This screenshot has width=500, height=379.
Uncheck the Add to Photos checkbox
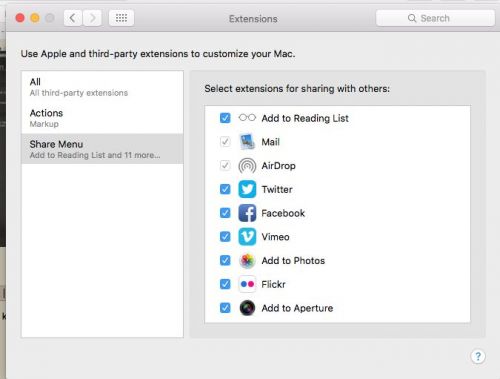click(225, 260)
